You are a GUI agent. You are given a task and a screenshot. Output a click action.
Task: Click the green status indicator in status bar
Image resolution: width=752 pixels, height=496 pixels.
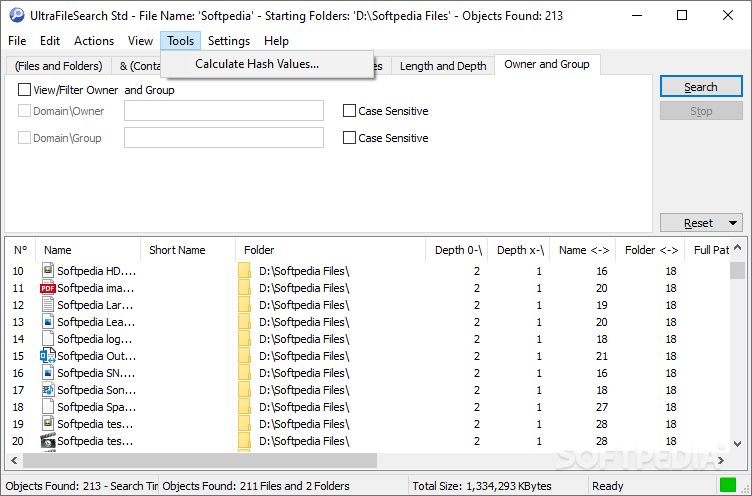(728, 485)
